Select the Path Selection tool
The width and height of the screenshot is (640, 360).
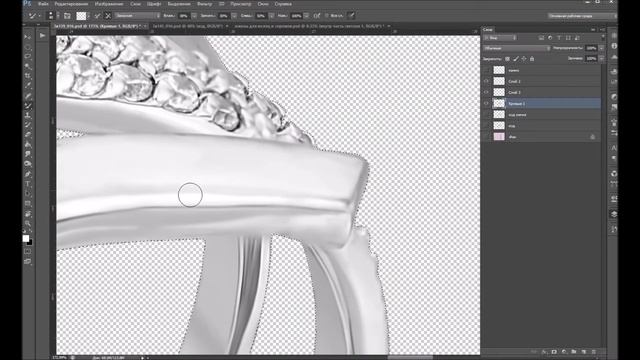28,193
